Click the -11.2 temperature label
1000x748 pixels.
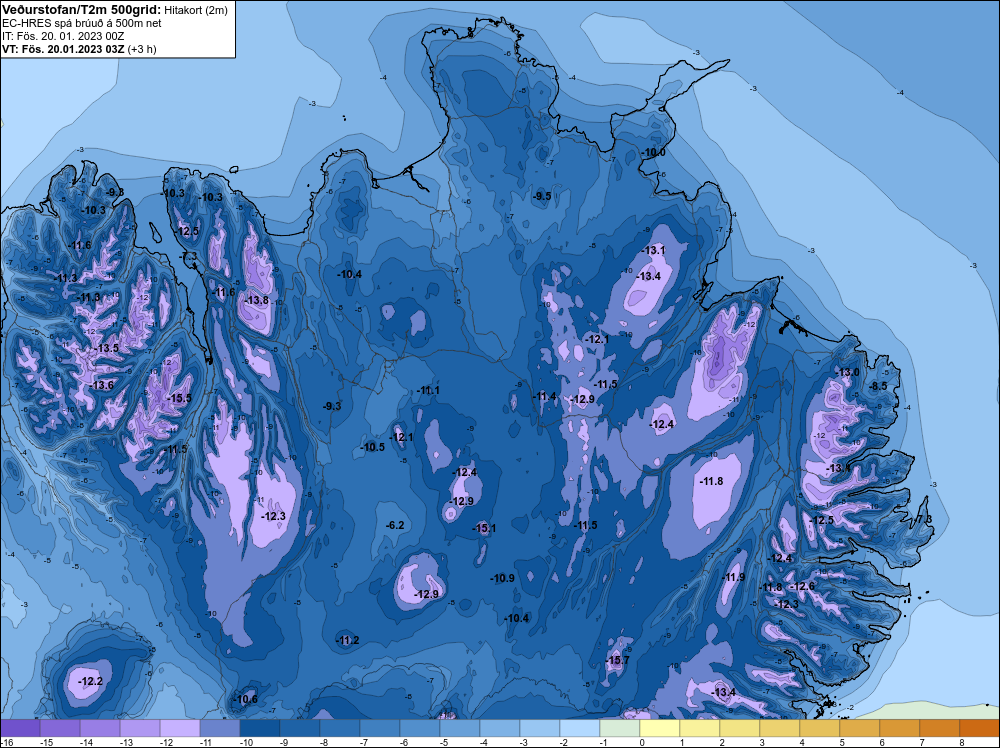click(348, 640)
